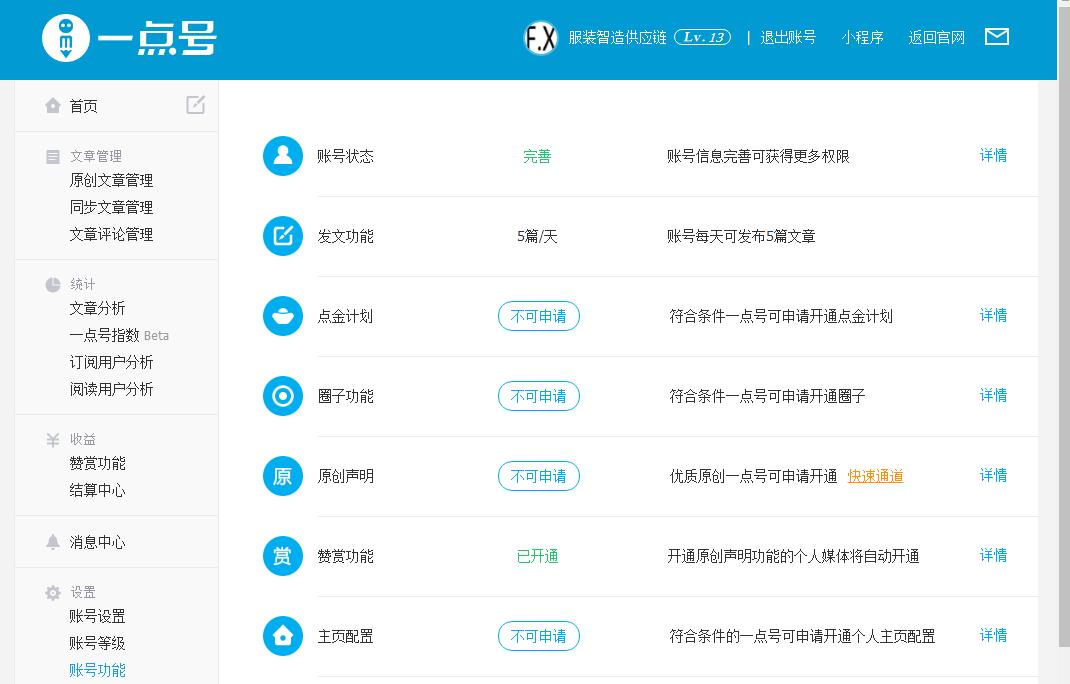Screen dimensions: 1070x684
Task: Open the 快速通道 fast-track link
Action: tap(873, 476)
